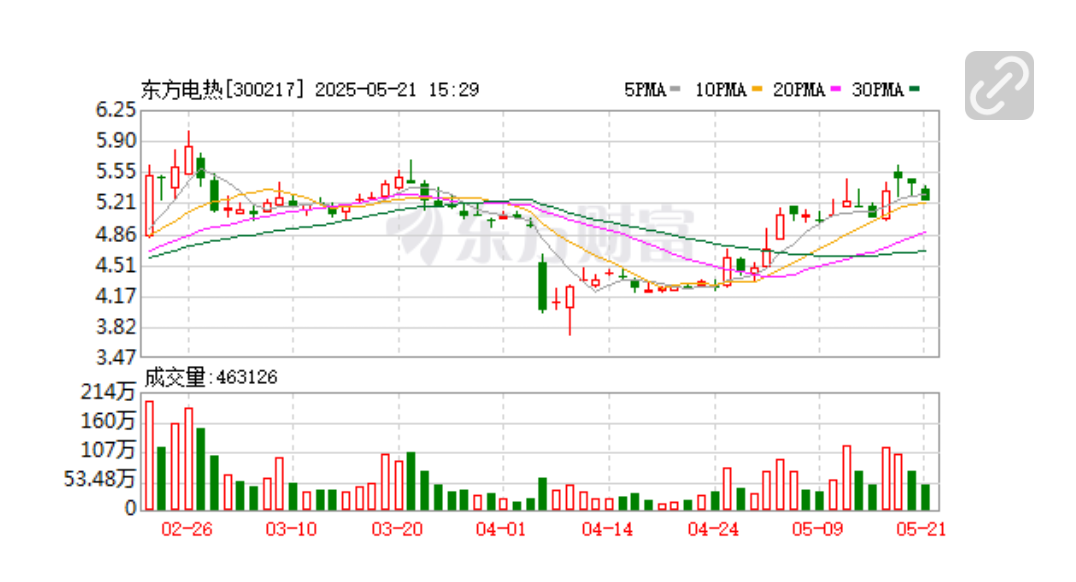Click the orange 10PMA color marker
The height and width of the screenshot is (582, 1076).
757,89
